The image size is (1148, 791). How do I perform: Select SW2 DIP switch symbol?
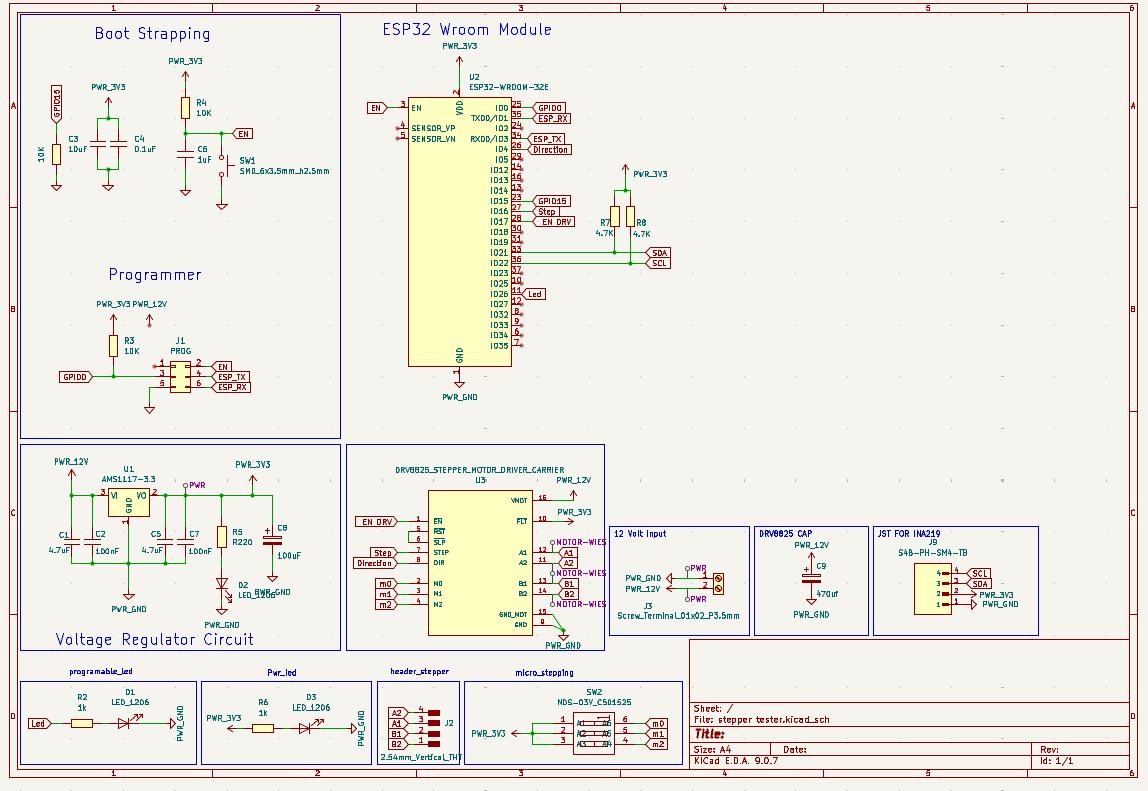tap(594, 732)
